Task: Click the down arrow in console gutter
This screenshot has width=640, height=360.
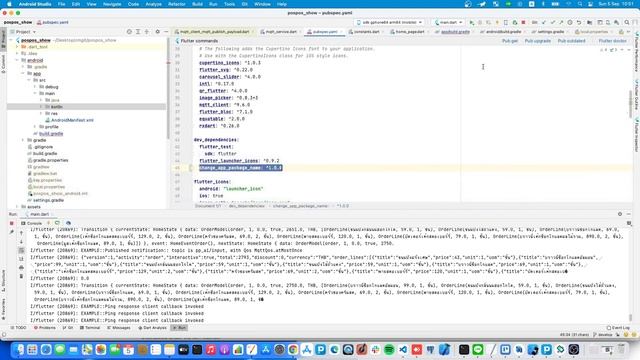Action: pyautogui.click(x=22, y=242)
